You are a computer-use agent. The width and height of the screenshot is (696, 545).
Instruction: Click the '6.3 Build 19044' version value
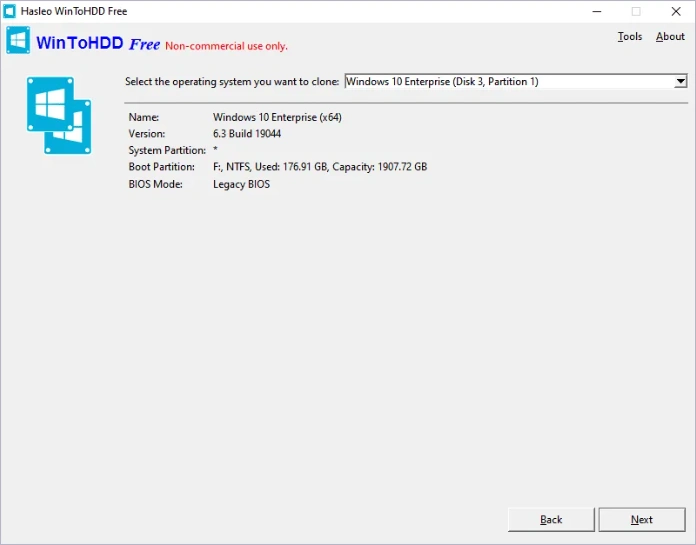pos(247,134)
